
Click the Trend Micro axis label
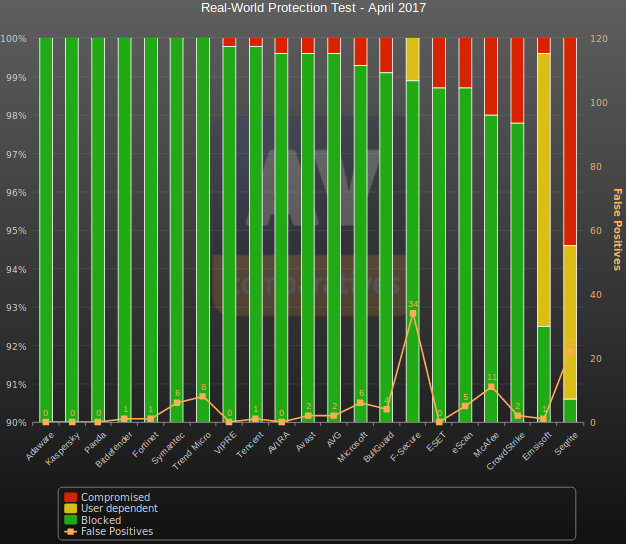[191, 451]
